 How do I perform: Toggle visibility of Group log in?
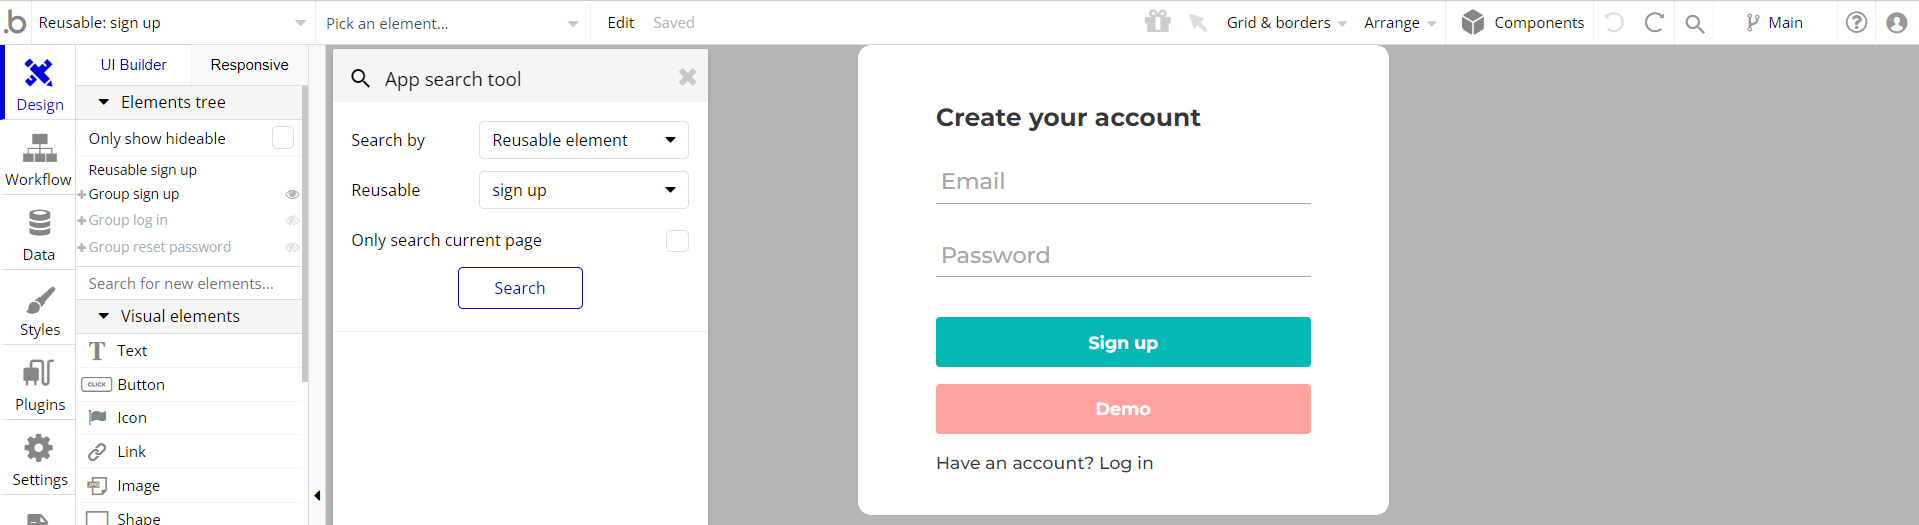coord(292,220)
